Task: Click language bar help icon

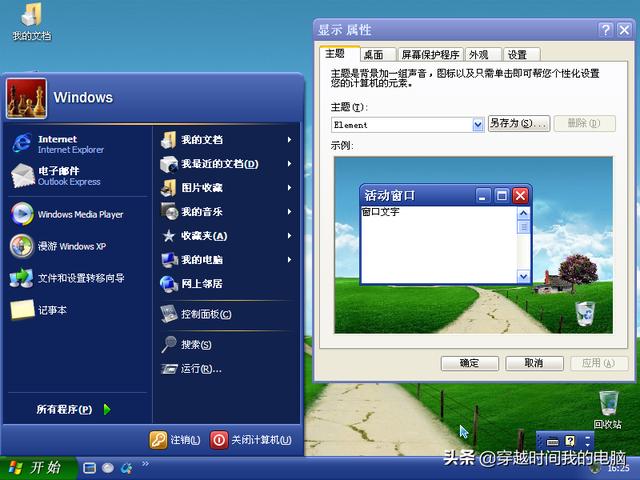Action: [570, 441]
